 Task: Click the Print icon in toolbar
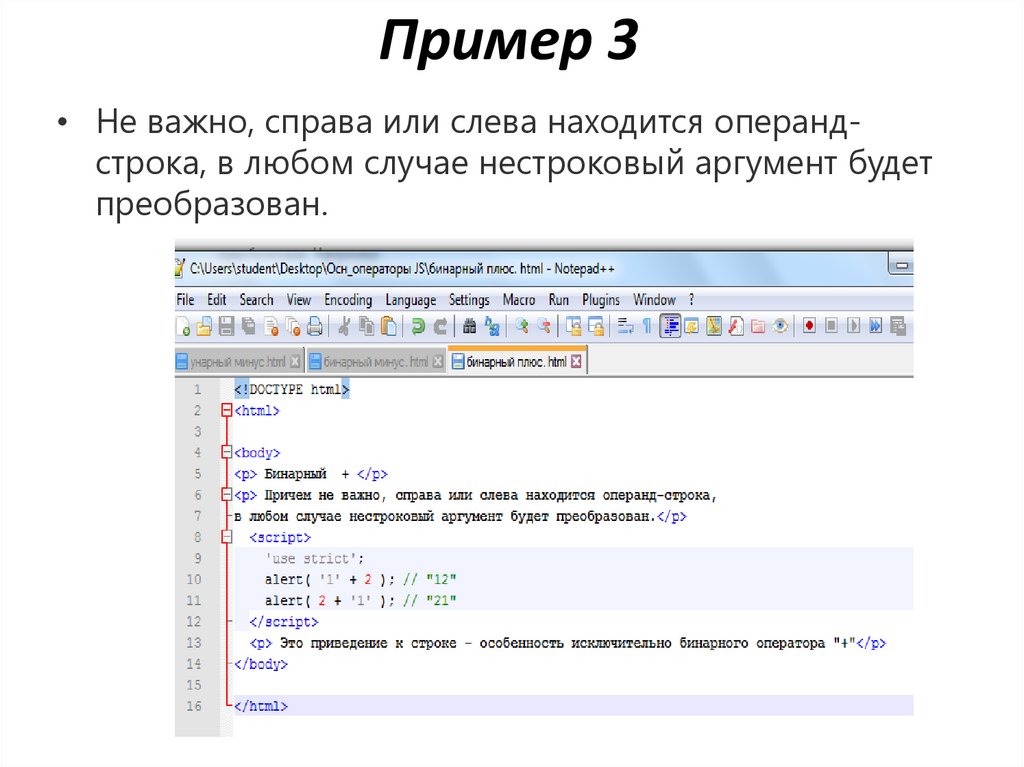(314, 326)
